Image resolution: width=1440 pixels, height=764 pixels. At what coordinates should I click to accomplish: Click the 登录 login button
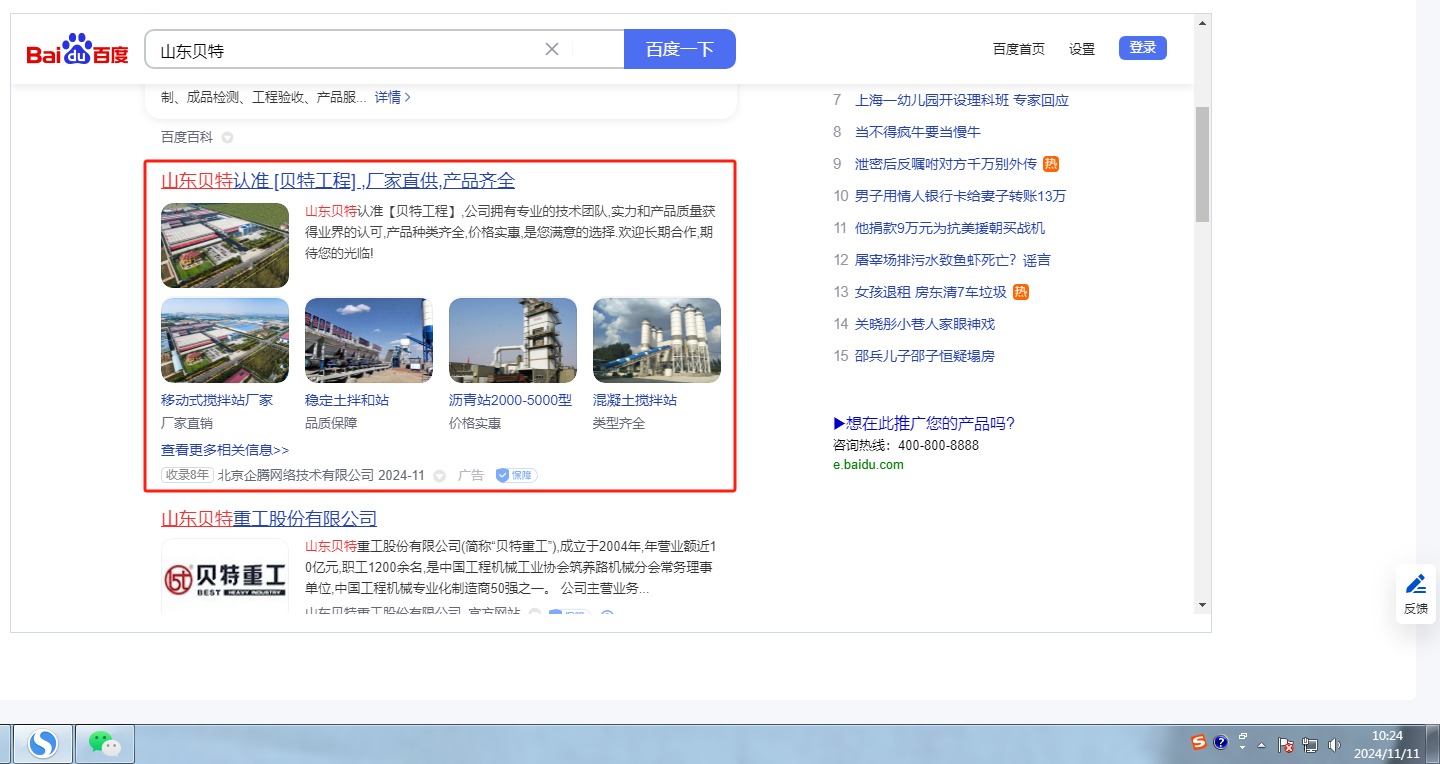pyautogui.click(x=1142, y=48)
